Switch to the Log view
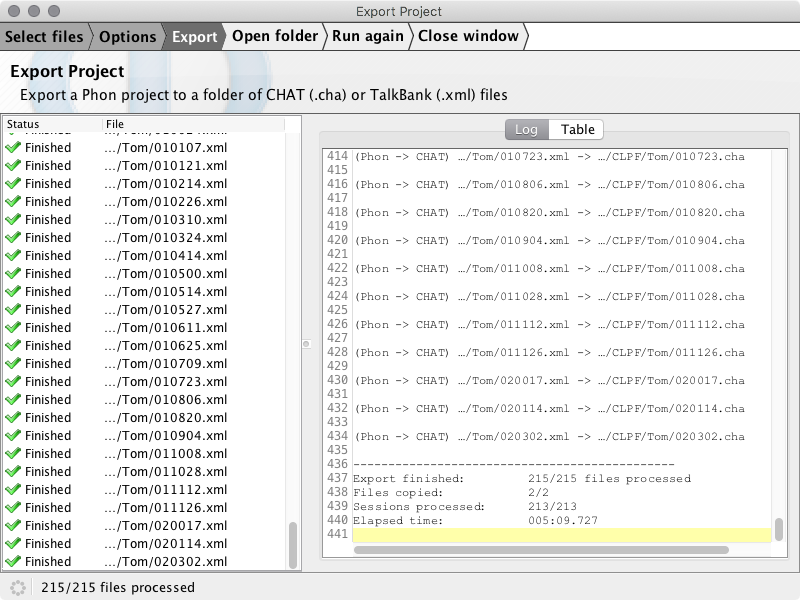This screenshot has width=800, height=600. click(x=527, y=130)
